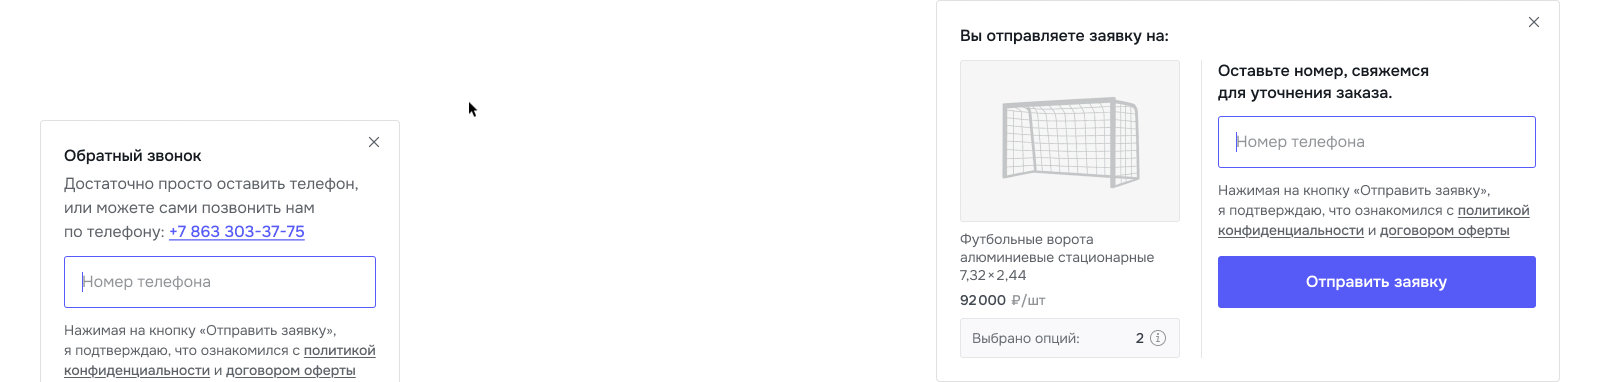Expand the Выбрано опций row
1600x382 pixels.
click(x=1070, y=338)
